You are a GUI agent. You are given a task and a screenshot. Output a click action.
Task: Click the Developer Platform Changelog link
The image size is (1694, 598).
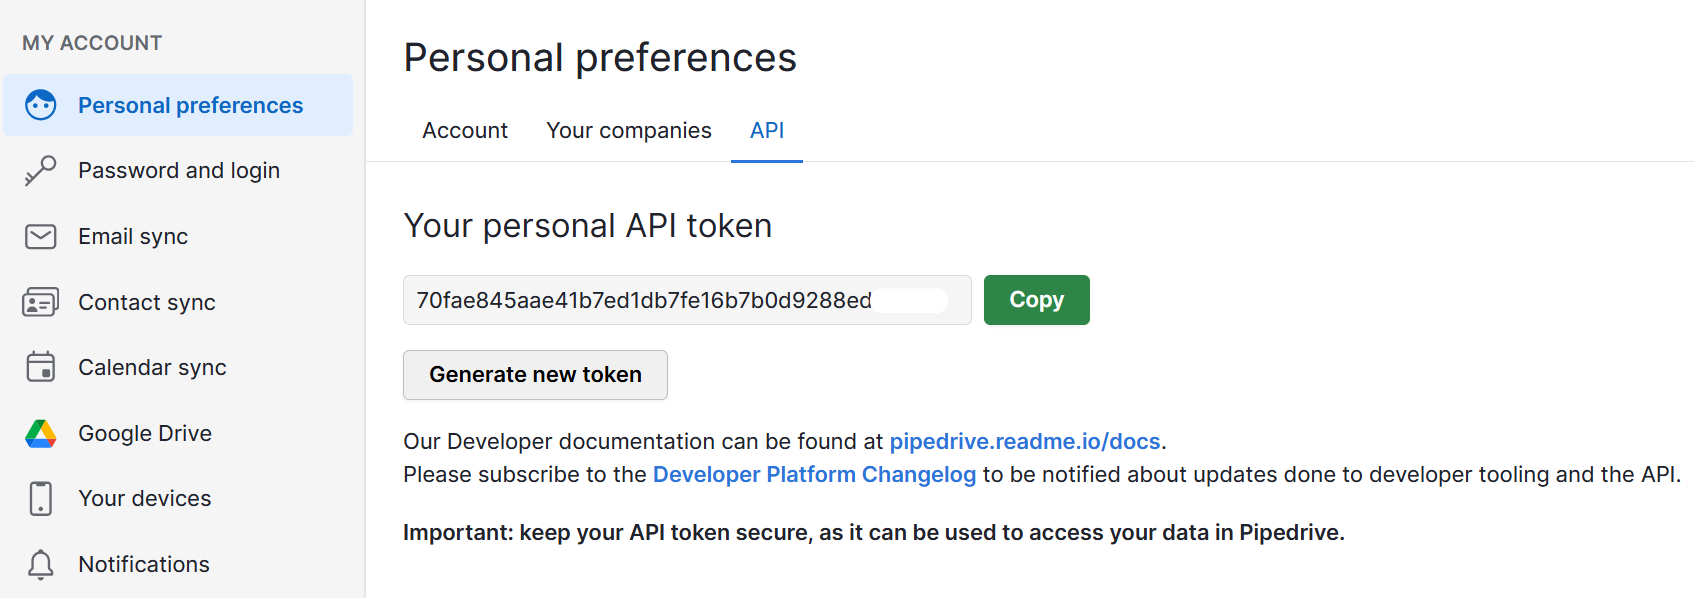tap(814, 474)
